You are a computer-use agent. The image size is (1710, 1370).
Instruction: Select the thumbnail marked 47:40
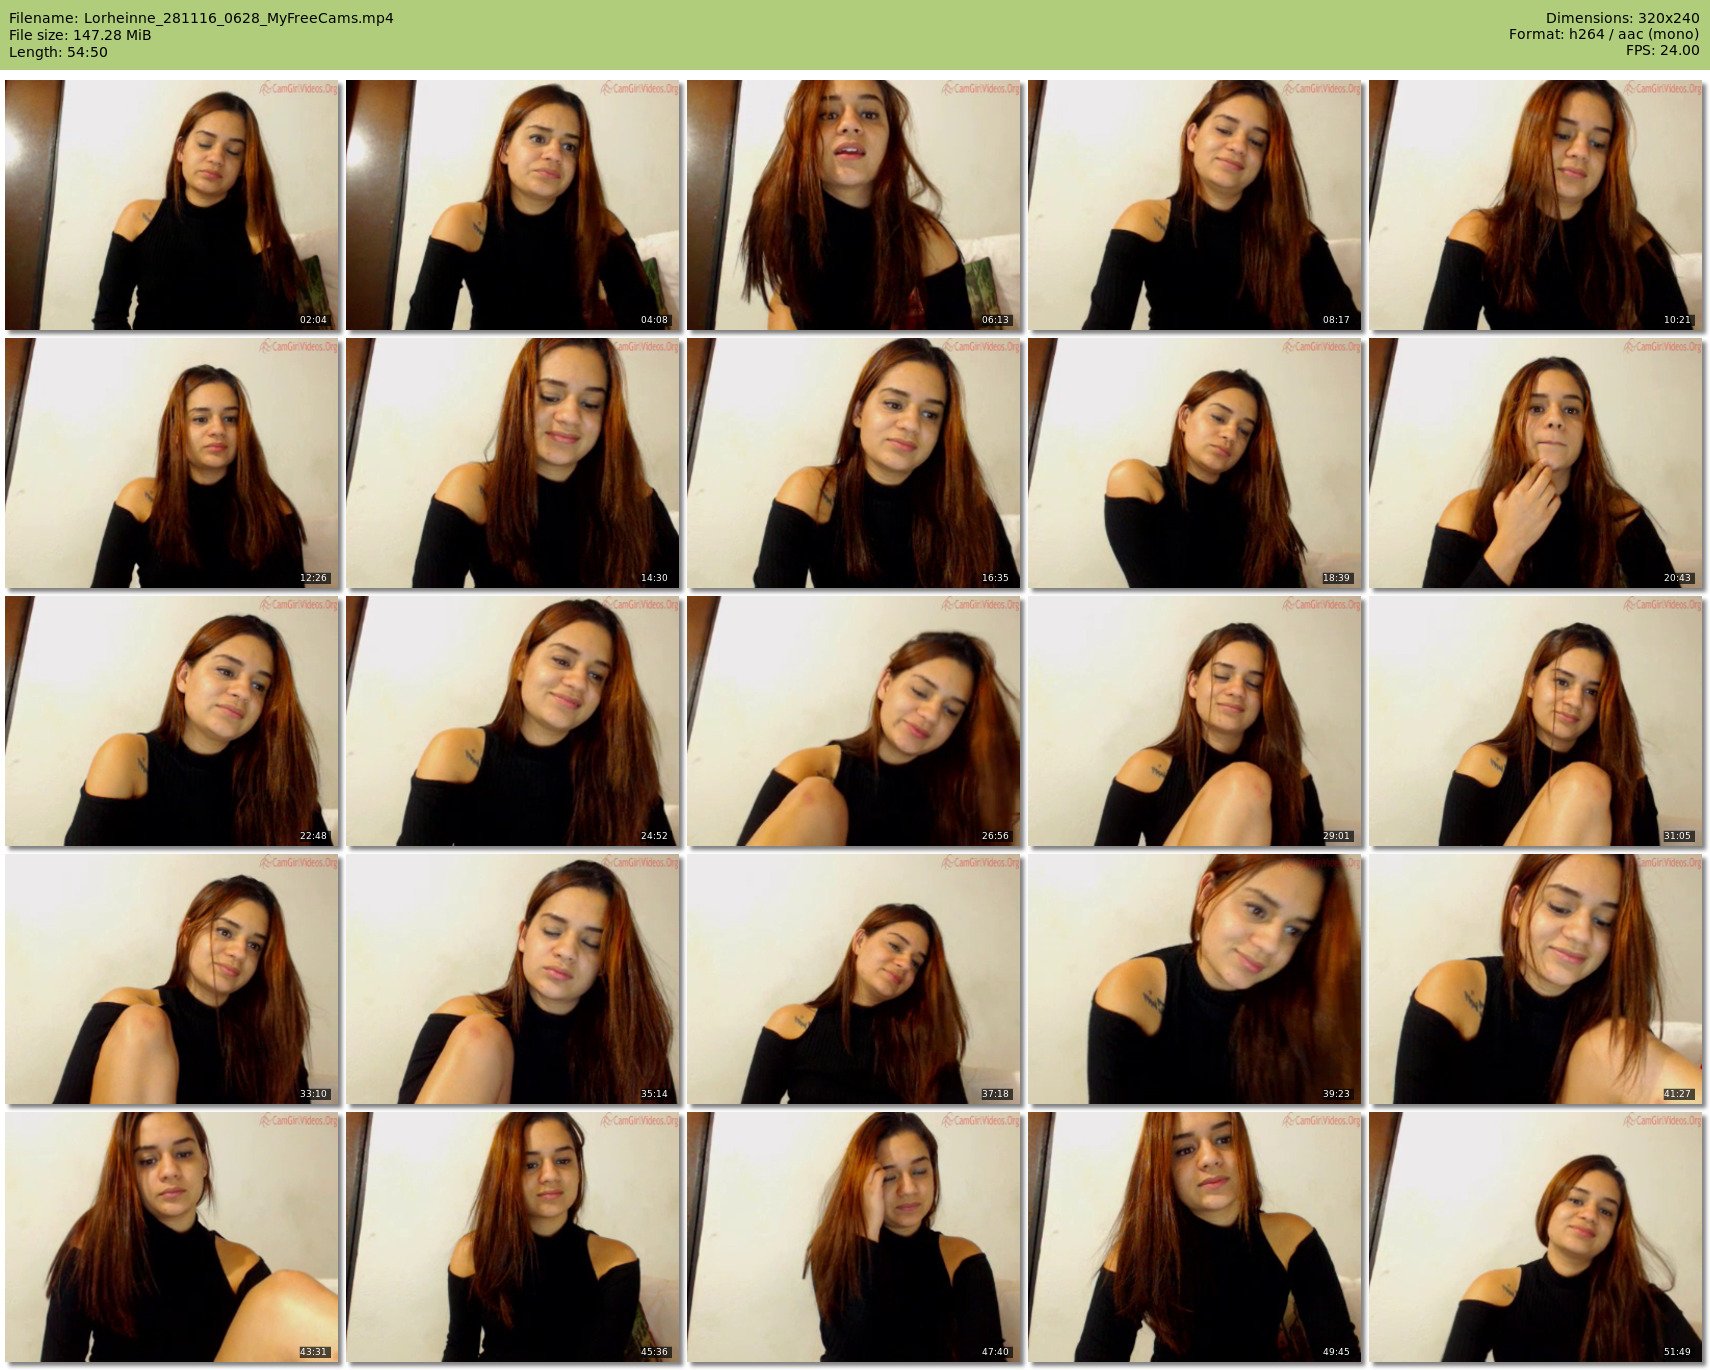tap(854, 1237)
